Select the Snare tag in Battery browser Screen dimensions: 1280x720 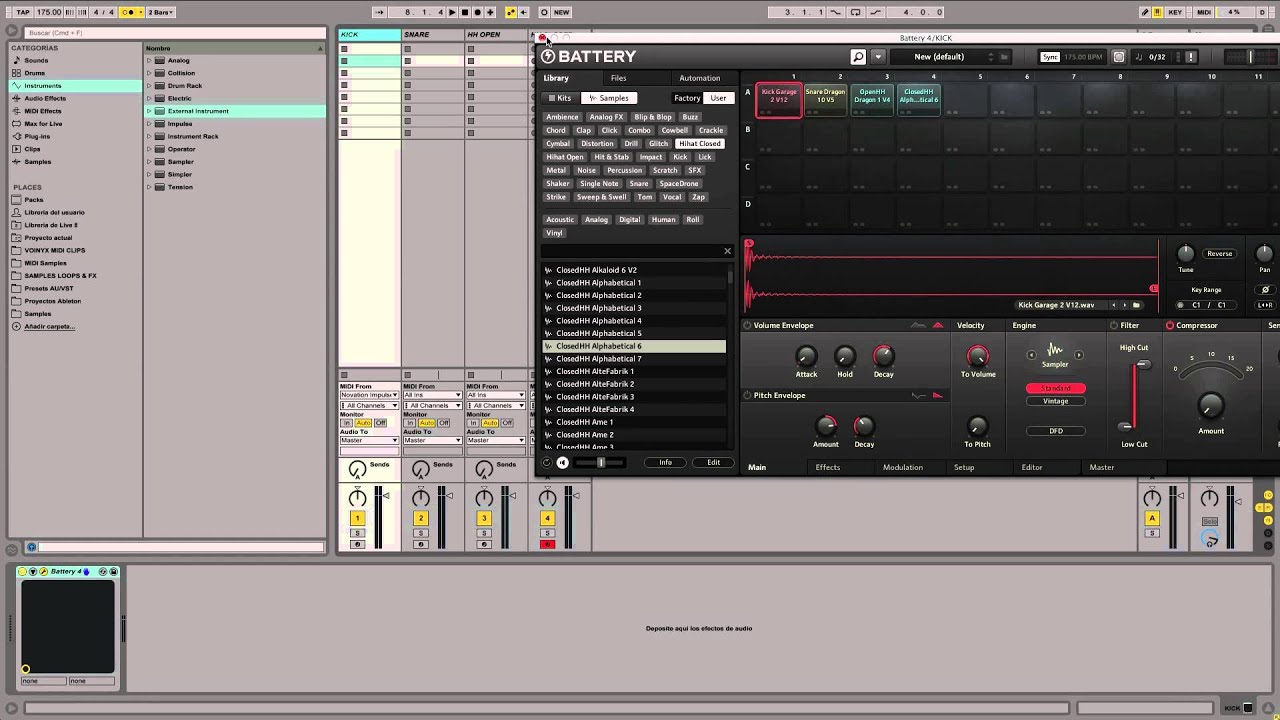click(x=639, y=183)
